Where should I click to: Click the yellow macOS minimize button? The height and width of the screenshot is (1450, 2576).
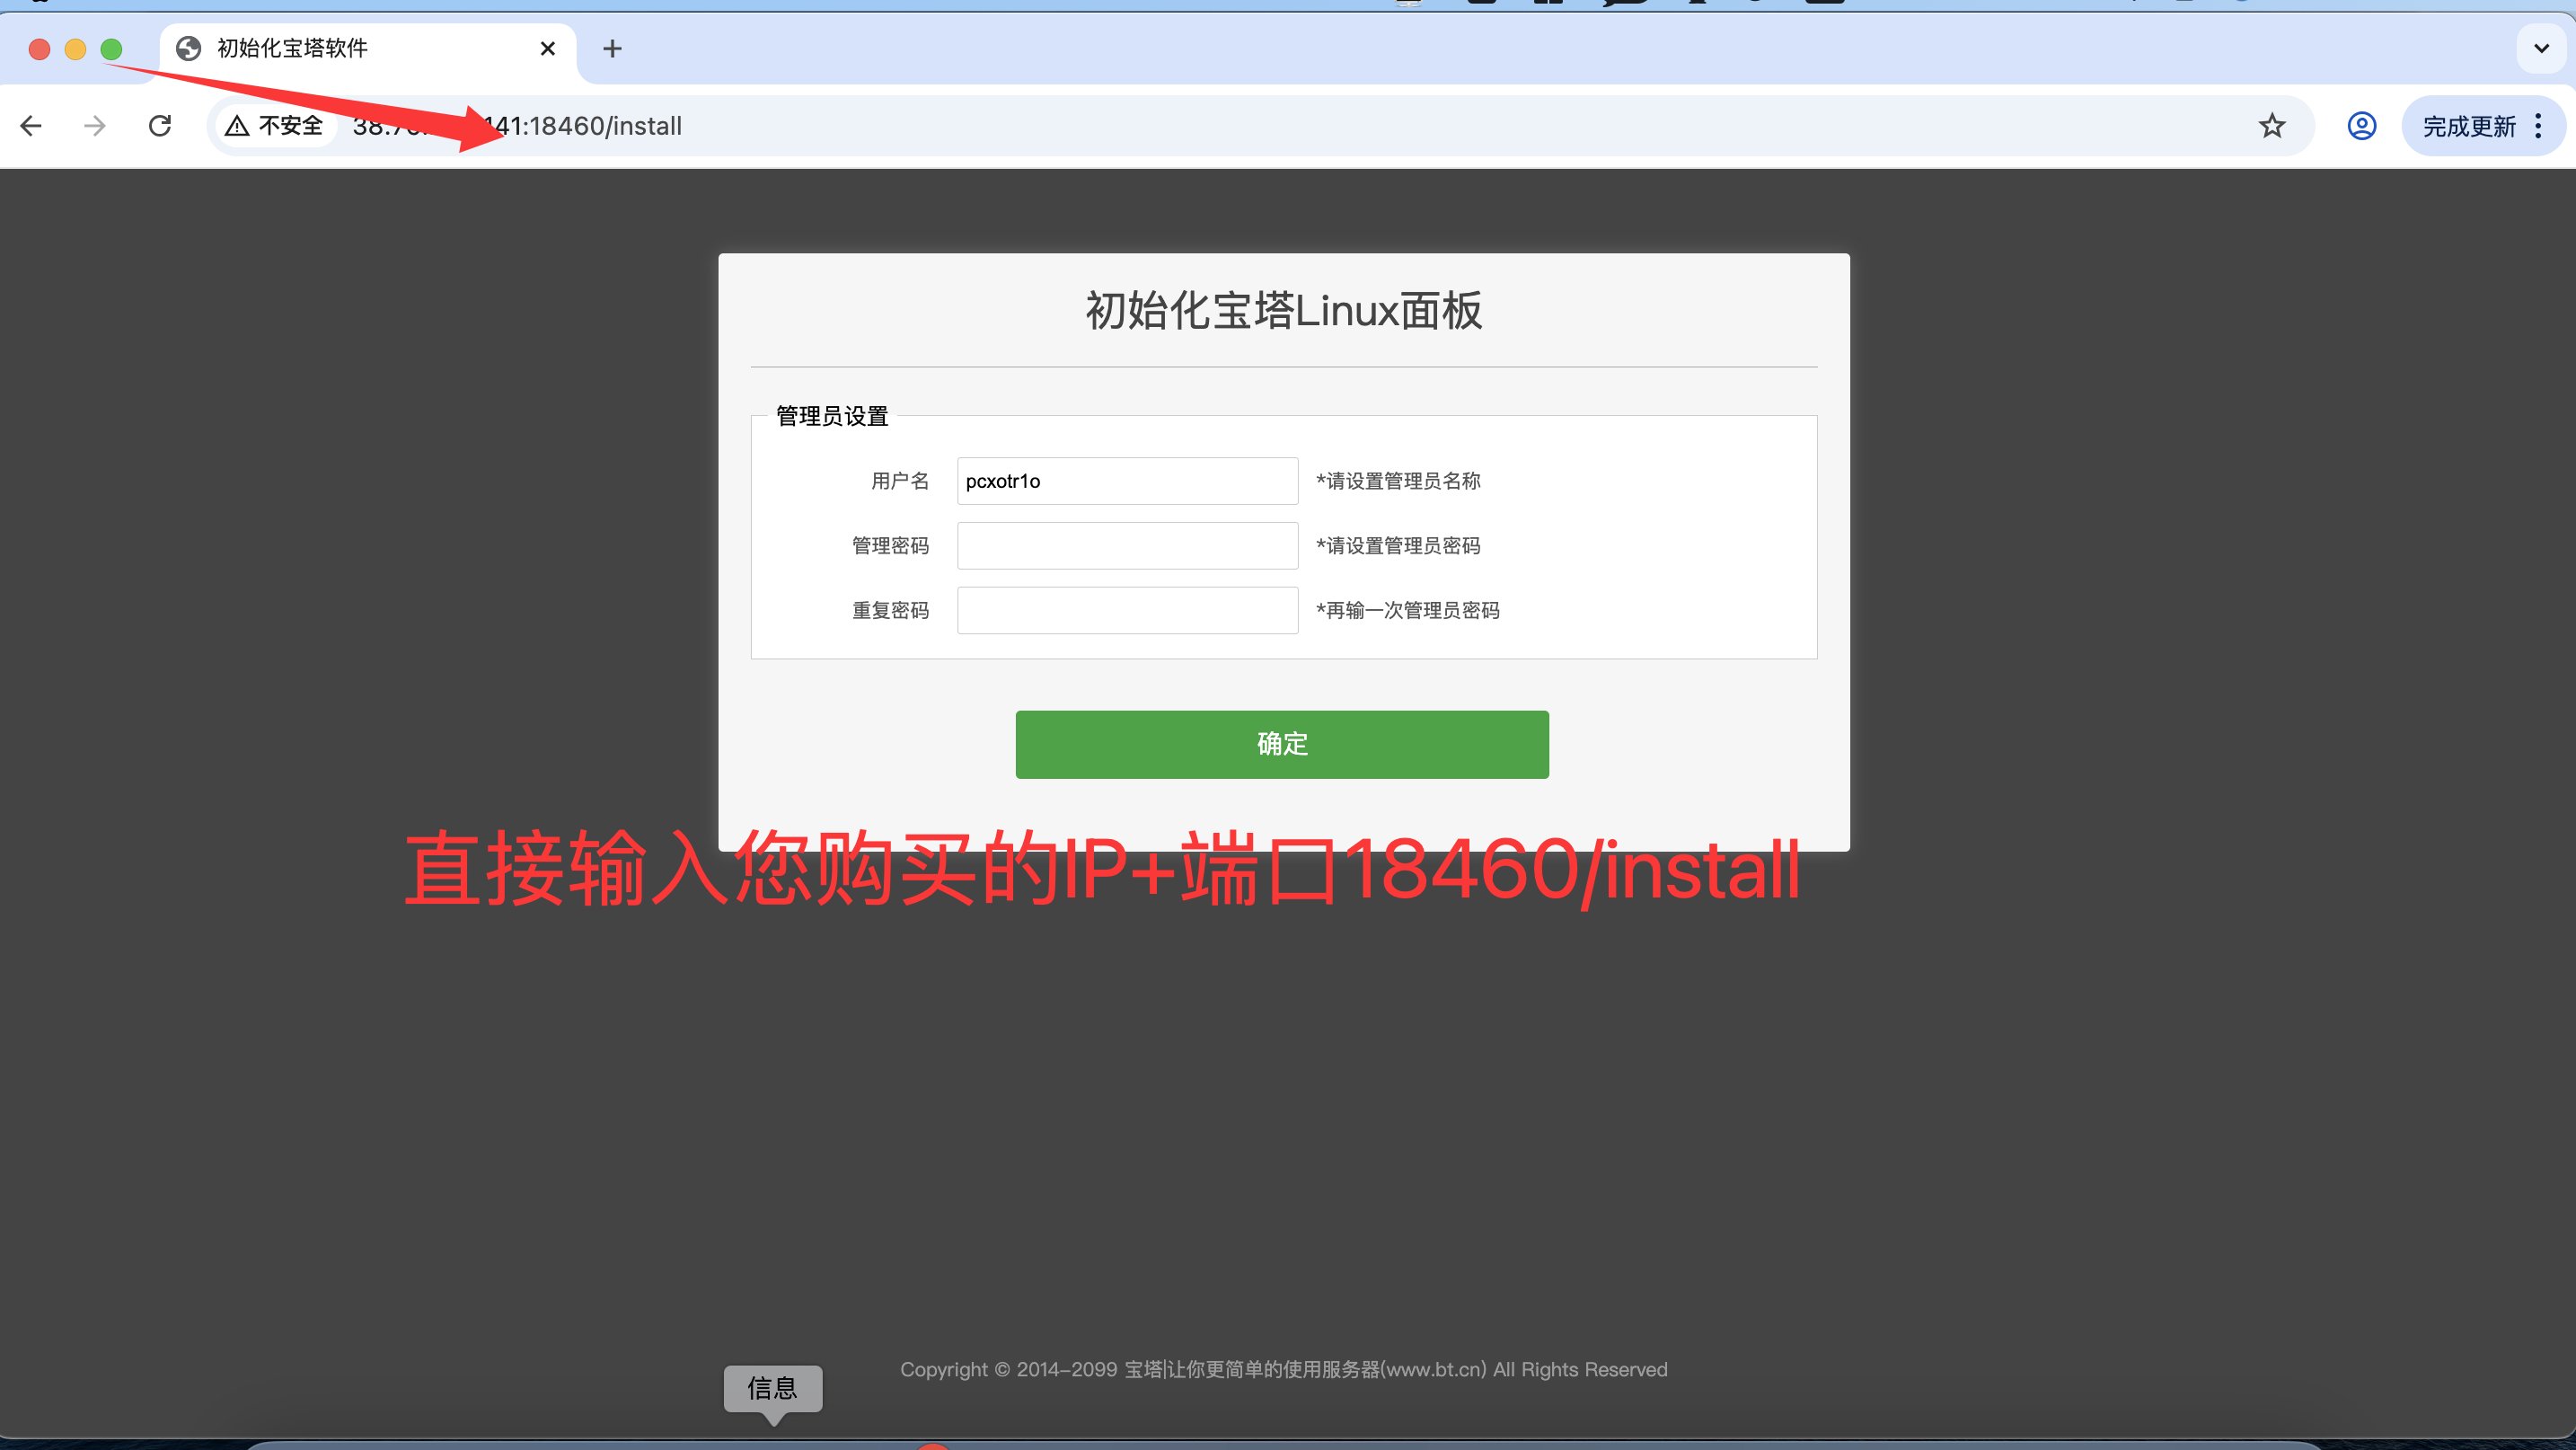pyautogui.click(x=75, y=49)
